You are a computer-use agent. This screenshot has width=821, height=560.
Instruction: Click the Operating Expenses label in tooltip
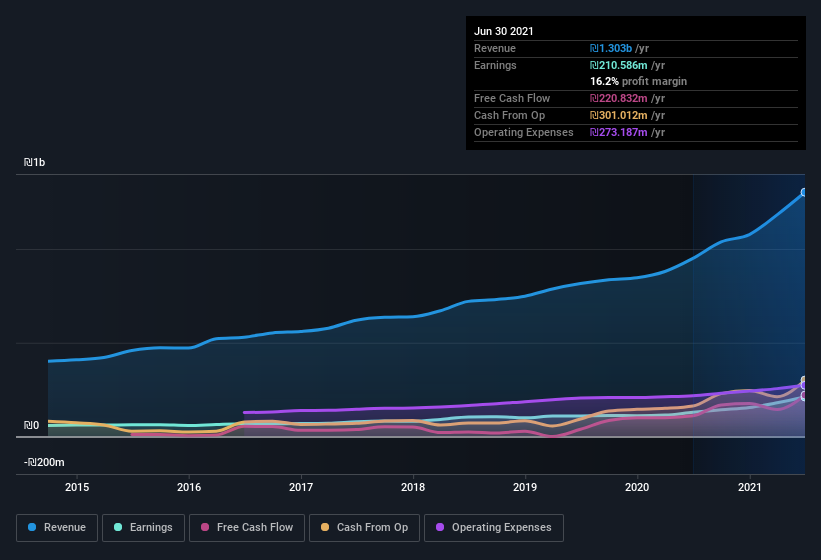coord(524,132)
